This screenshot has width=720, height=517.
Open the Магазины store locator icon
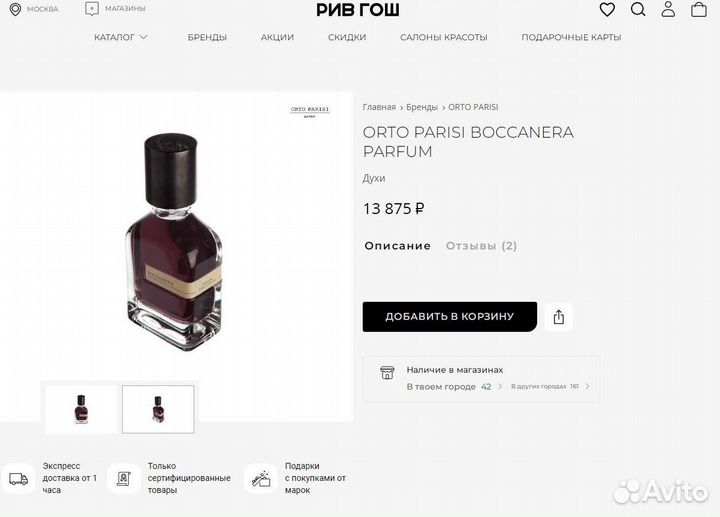92,9
